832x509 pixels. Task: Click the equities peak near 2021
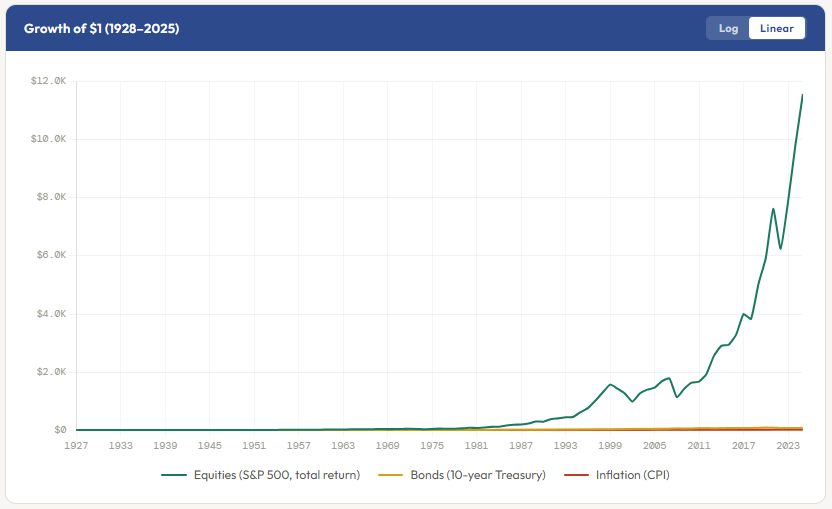click(x=773, y=209)
